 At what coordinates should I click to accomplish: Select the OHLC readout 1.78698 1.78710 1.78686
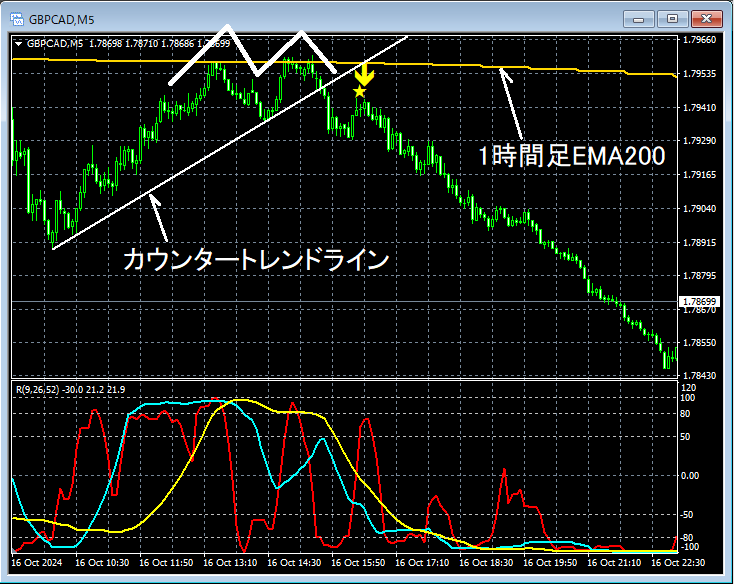(x=141, y=44)
